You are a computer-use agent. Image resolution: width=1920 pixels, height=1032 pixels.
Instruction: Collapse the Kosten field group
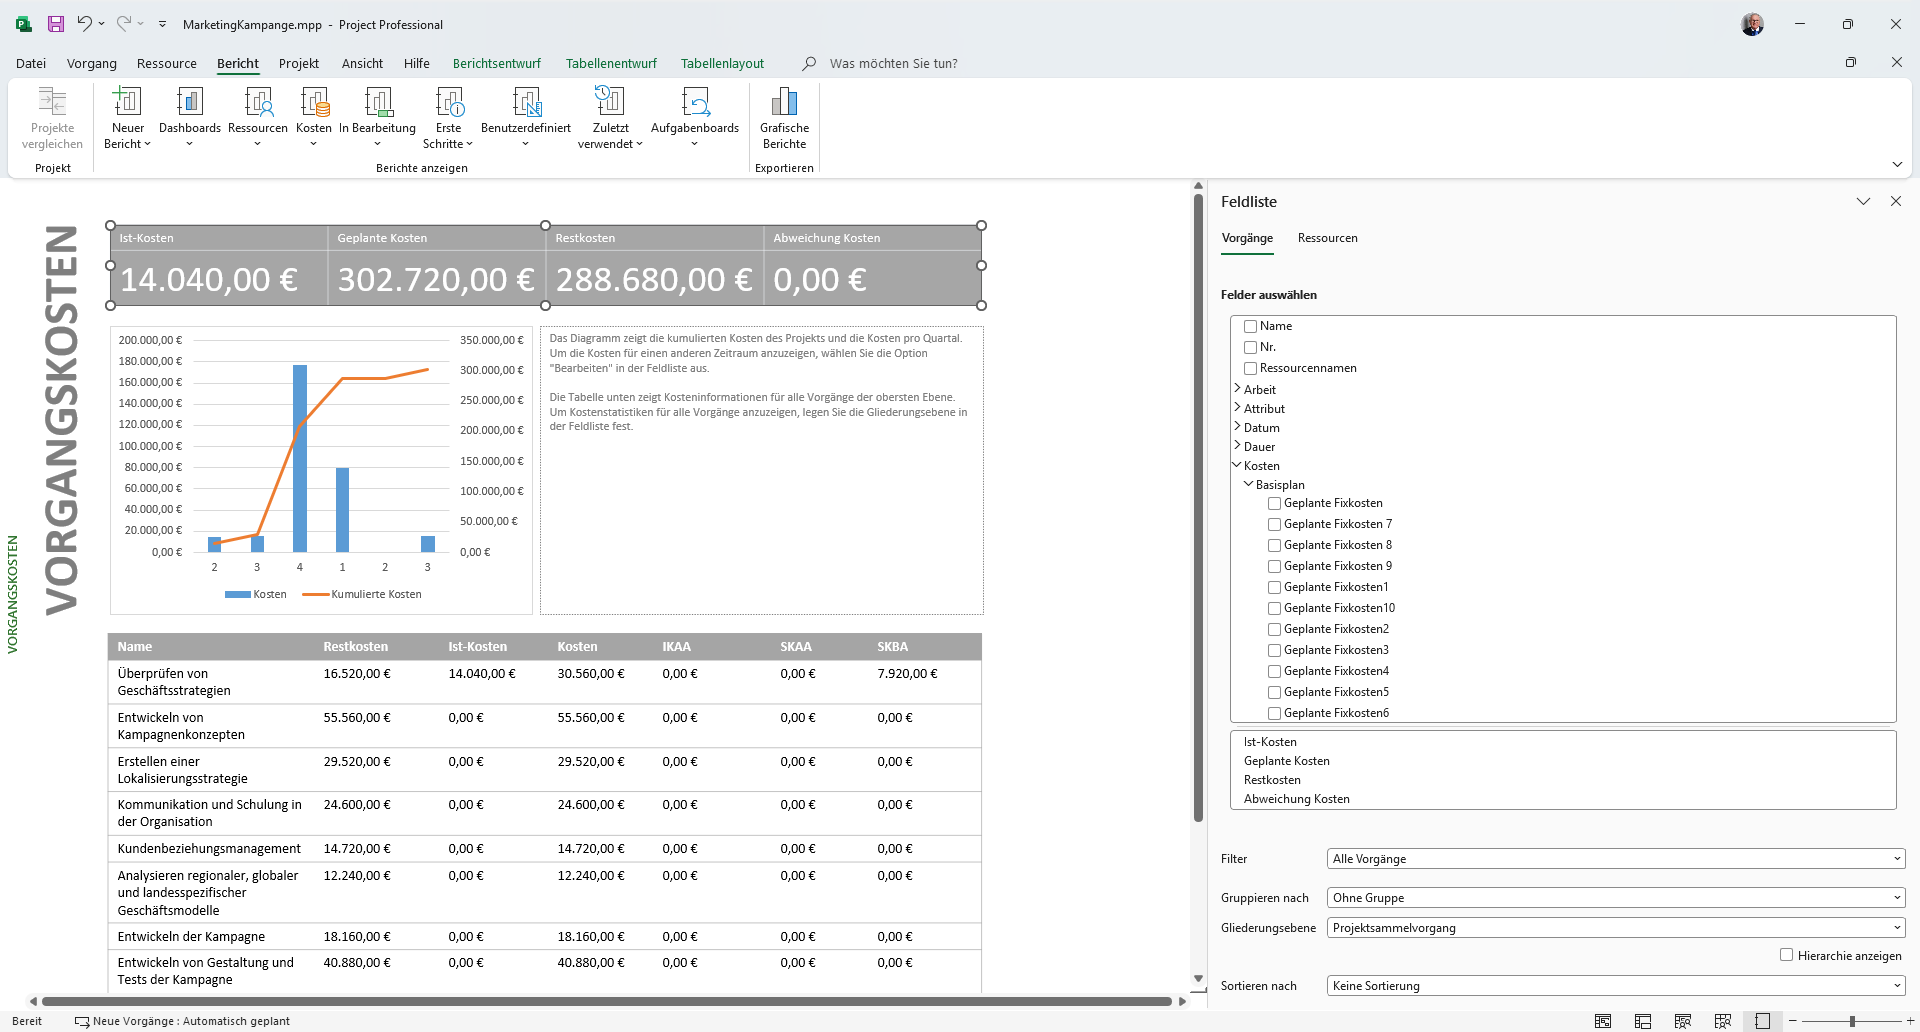click(x=1237, y=465)
